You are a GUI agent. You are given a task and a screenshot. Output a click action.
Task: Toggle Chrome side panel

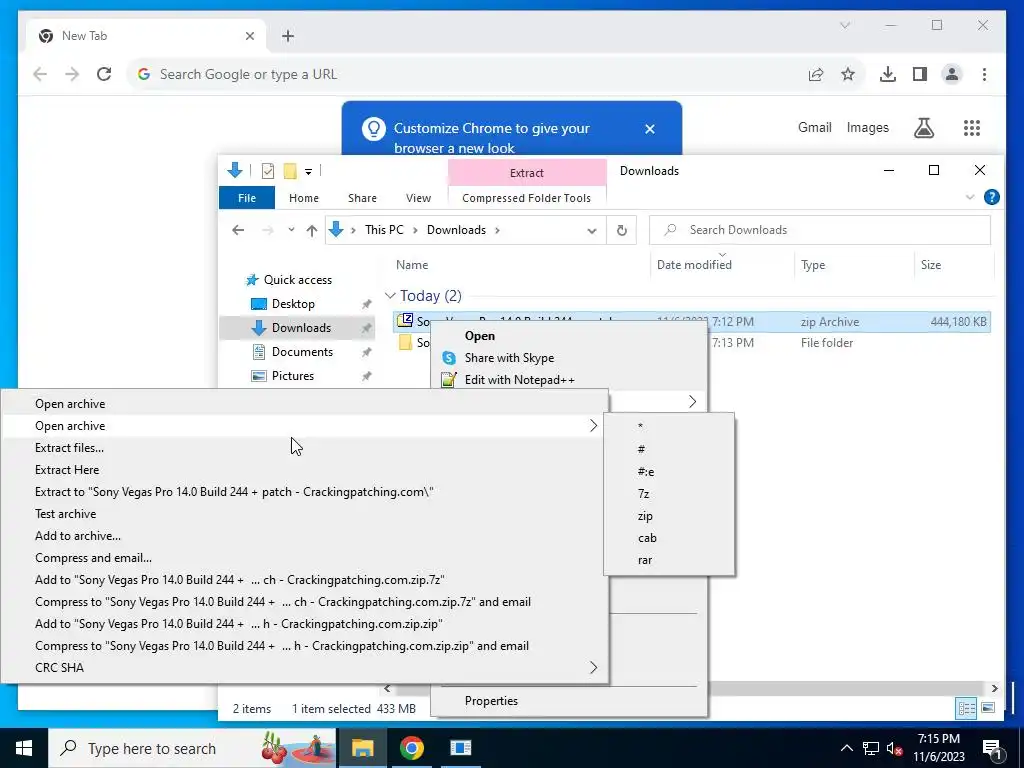(x=920, y=74)
